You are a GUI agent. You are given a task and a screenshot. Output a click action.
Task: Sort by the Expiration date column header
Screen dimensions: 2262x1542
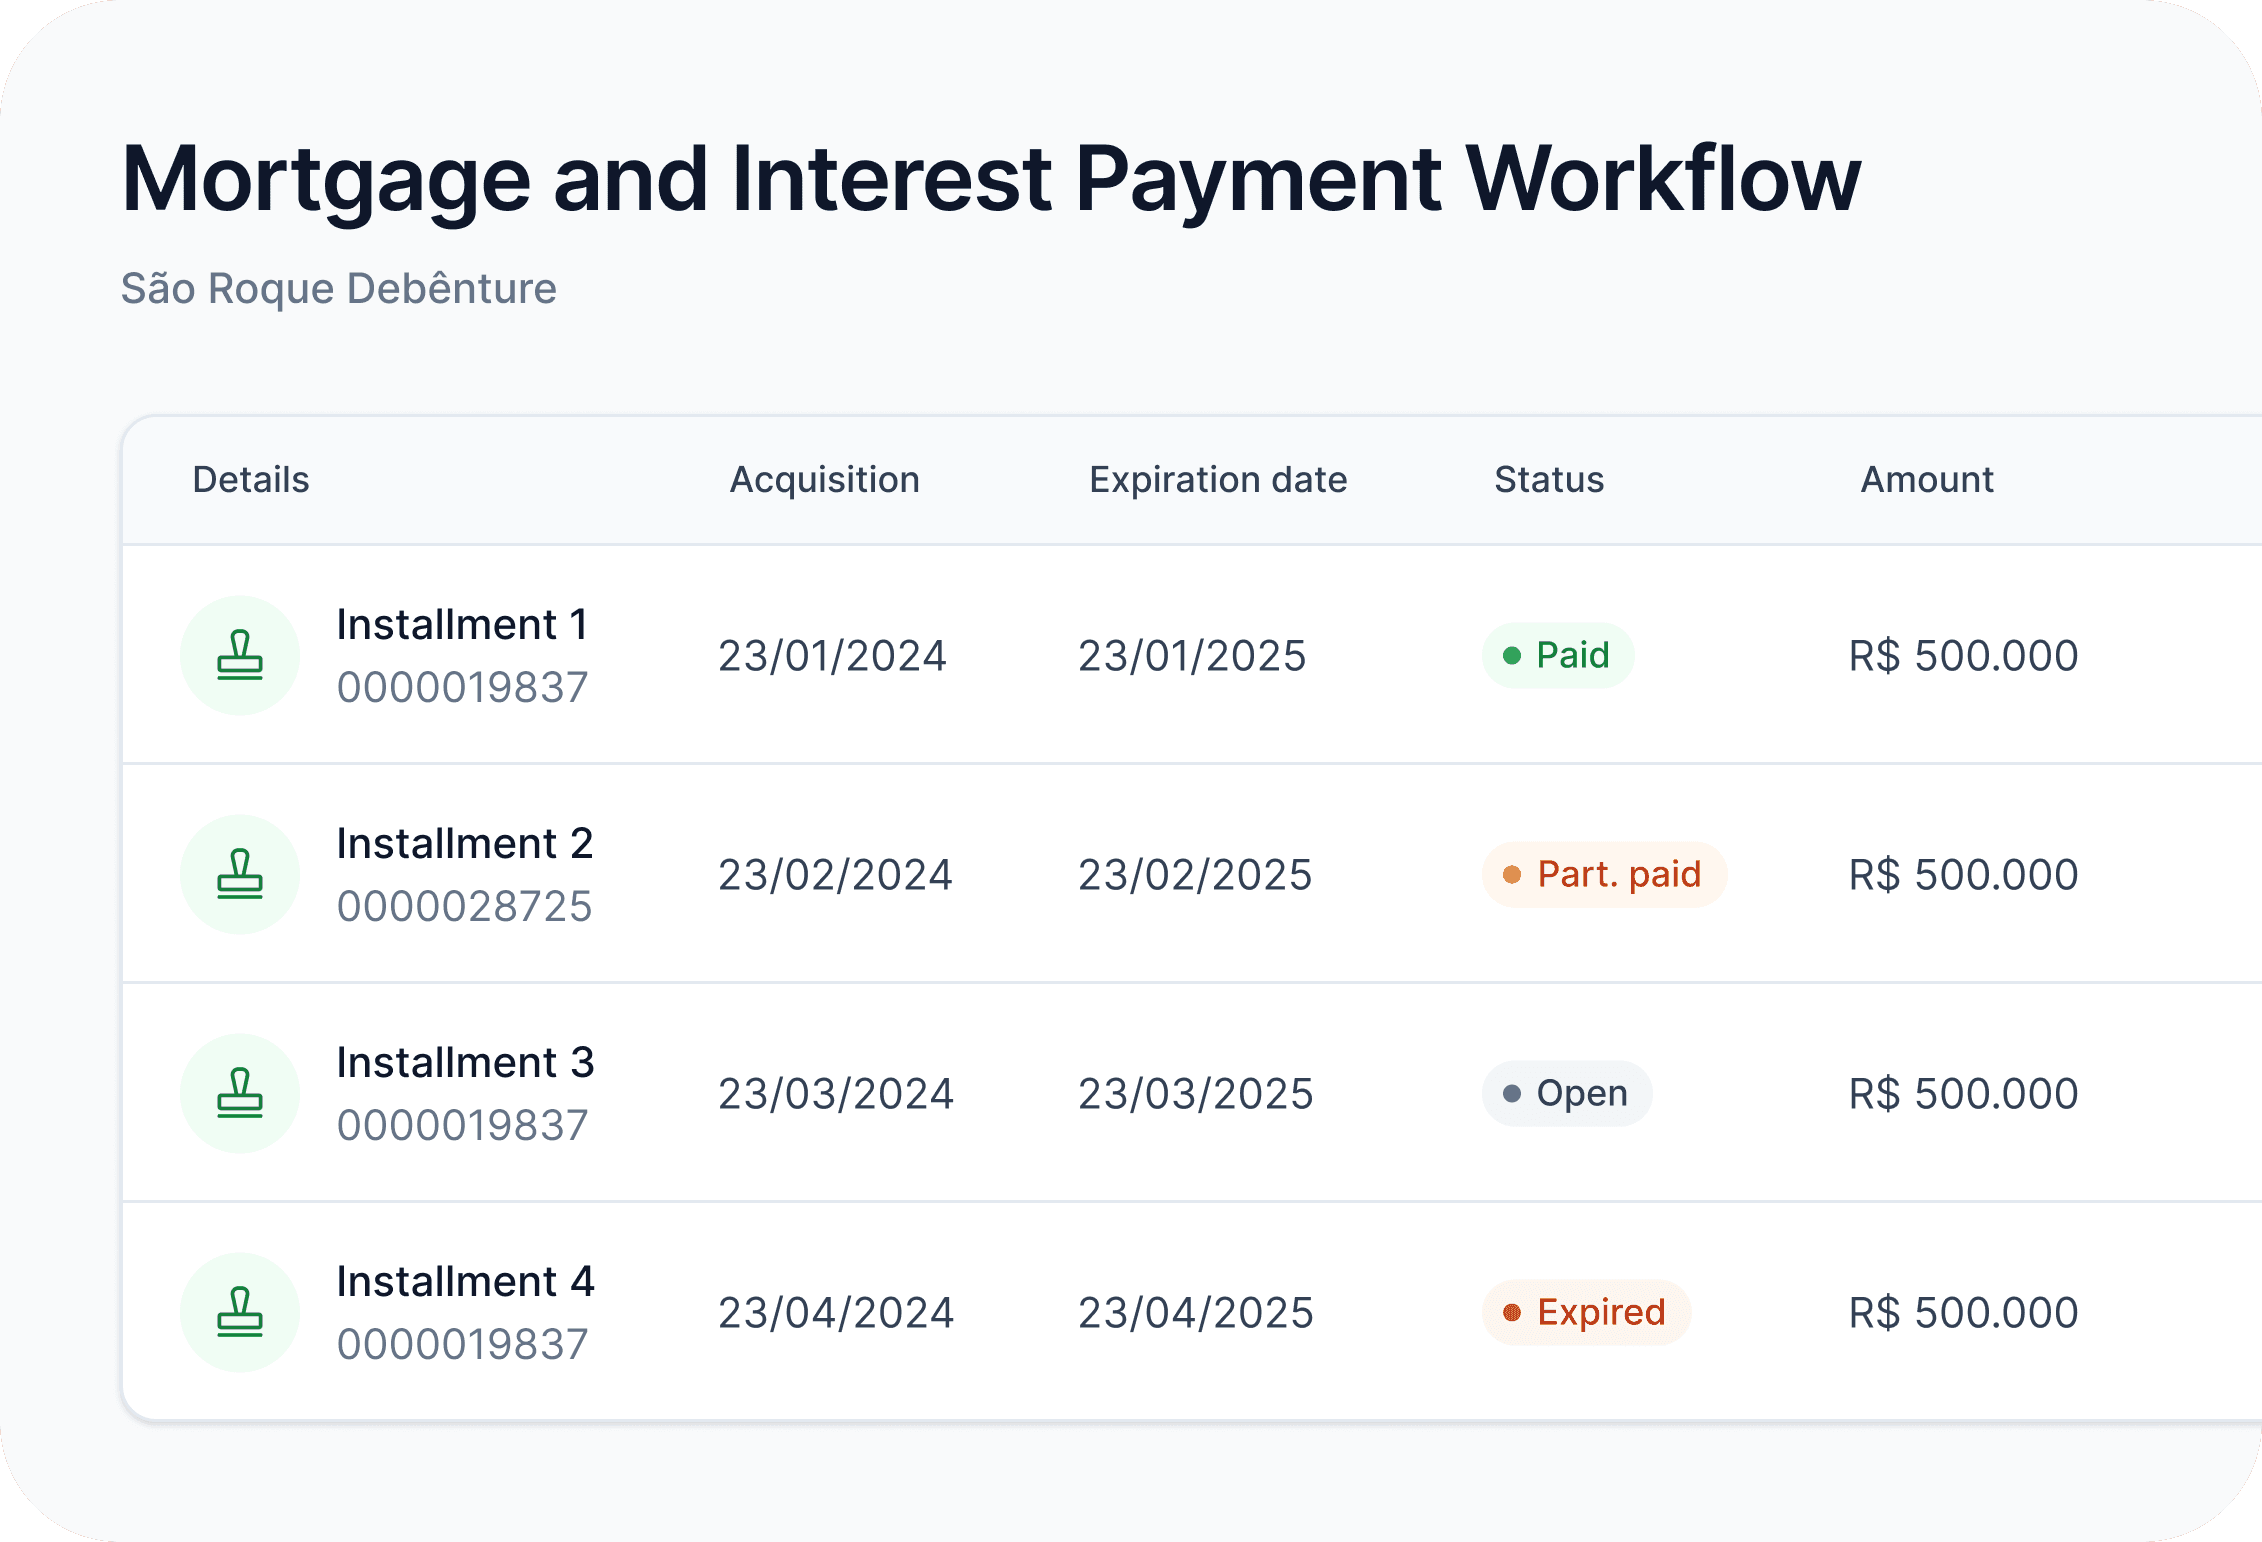(1217, 480)
